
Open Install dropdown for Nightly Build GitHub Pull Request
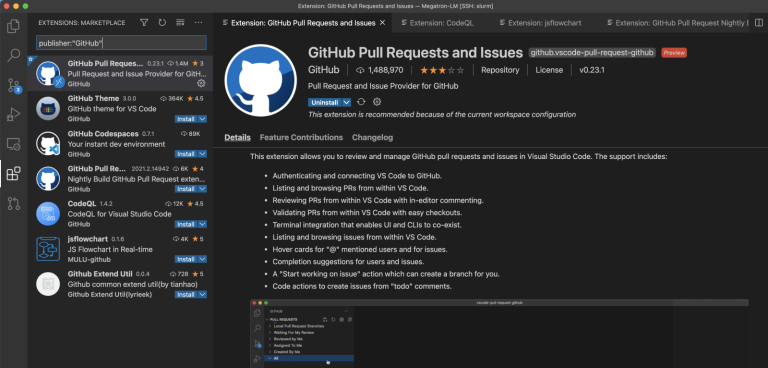tap(202, 189)
